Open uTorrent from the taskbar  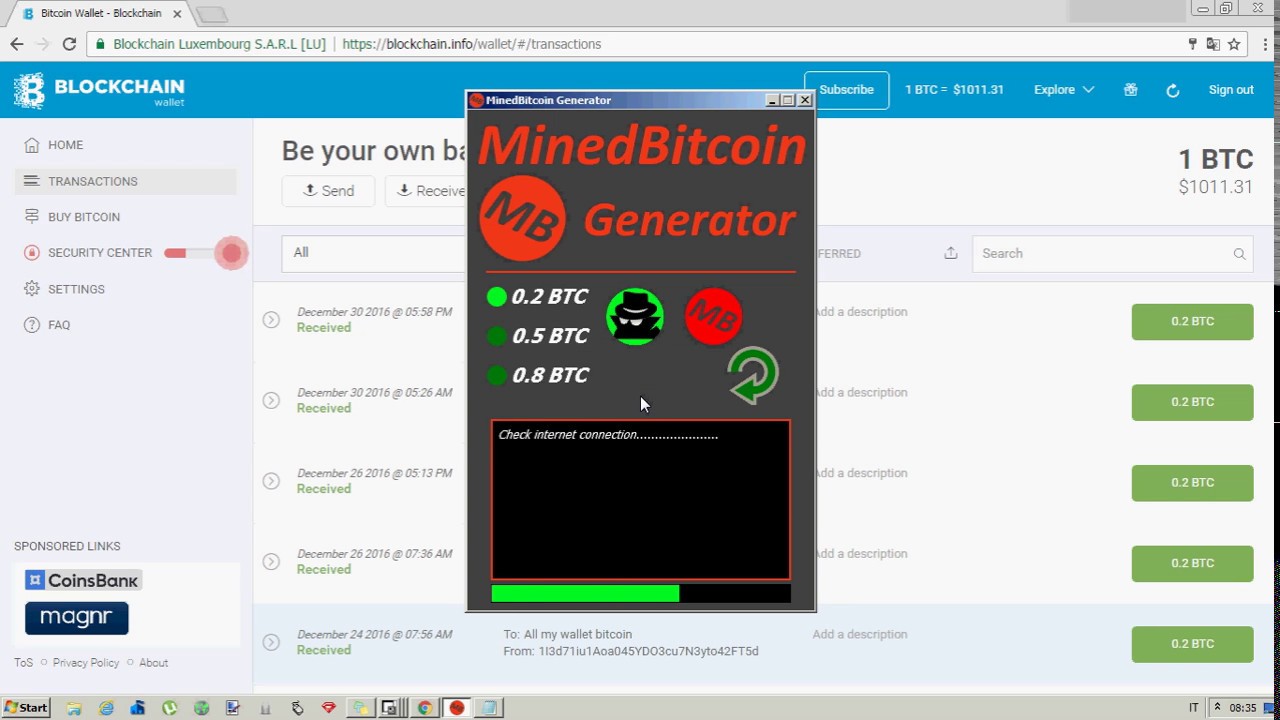click(170, 708)
